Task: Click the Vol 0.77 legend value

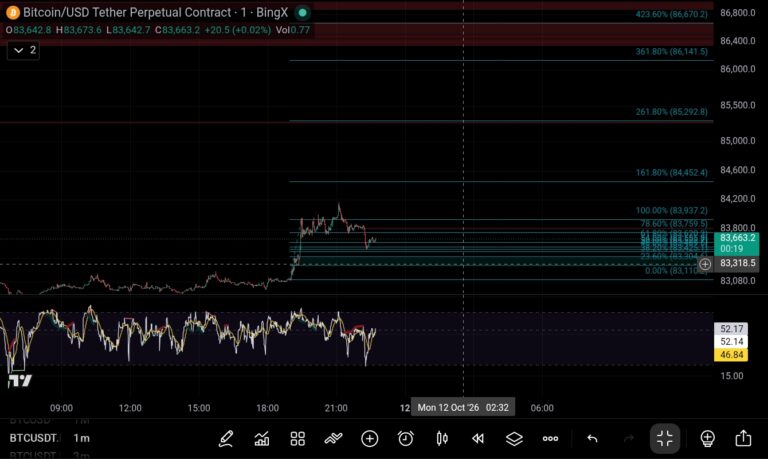Action: click(292, 30)
